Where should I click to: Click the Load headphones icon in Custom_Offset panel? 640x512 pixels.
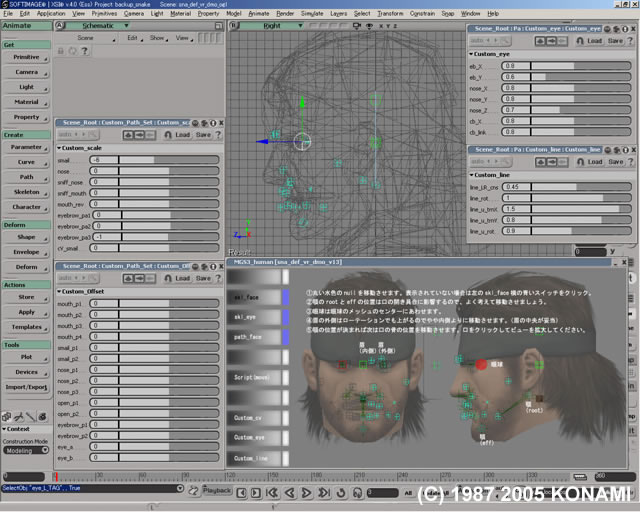(x=168, y=278)
